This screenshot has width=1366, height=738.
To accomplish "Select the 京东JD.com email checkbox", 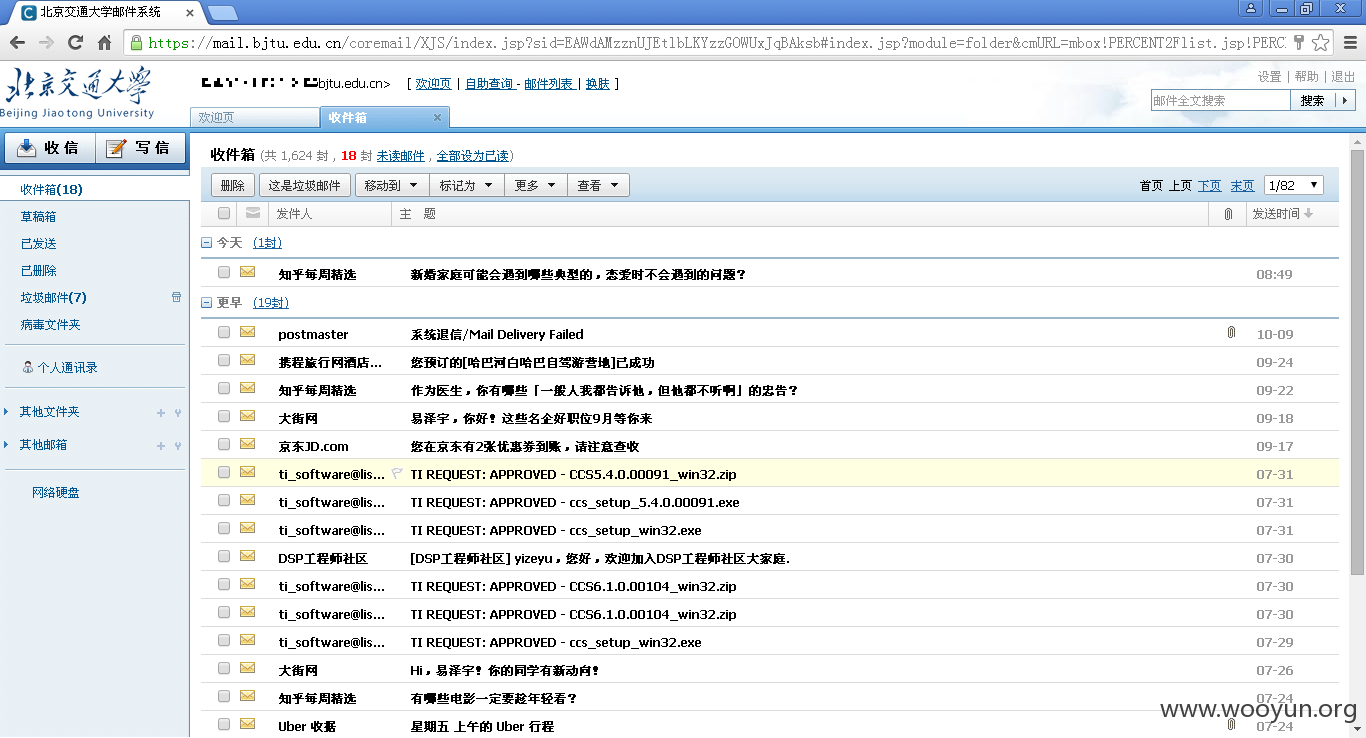I will tap(224, 445).
